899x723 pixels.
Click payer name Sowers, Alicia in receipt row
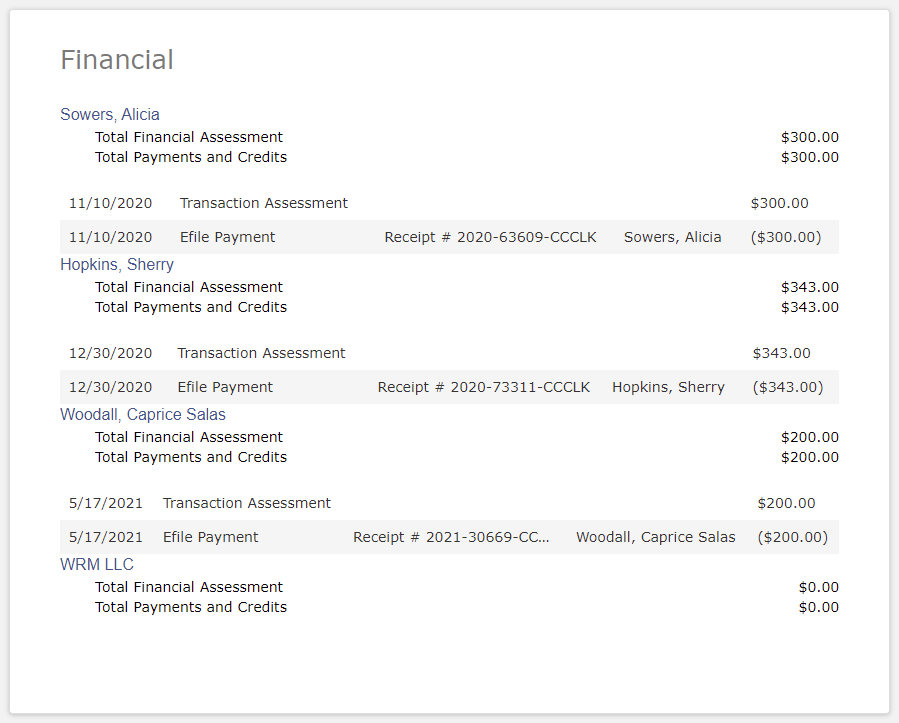coord(673,237)
